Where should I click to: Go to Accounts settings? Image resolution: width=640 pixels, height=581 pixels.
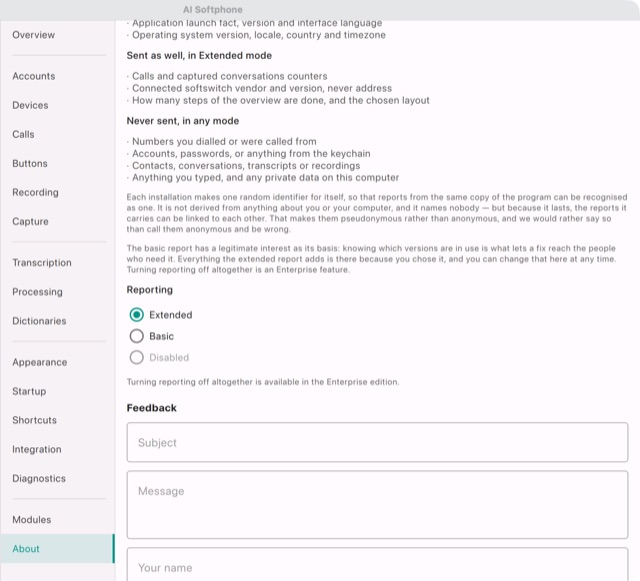tap(33, 76)
